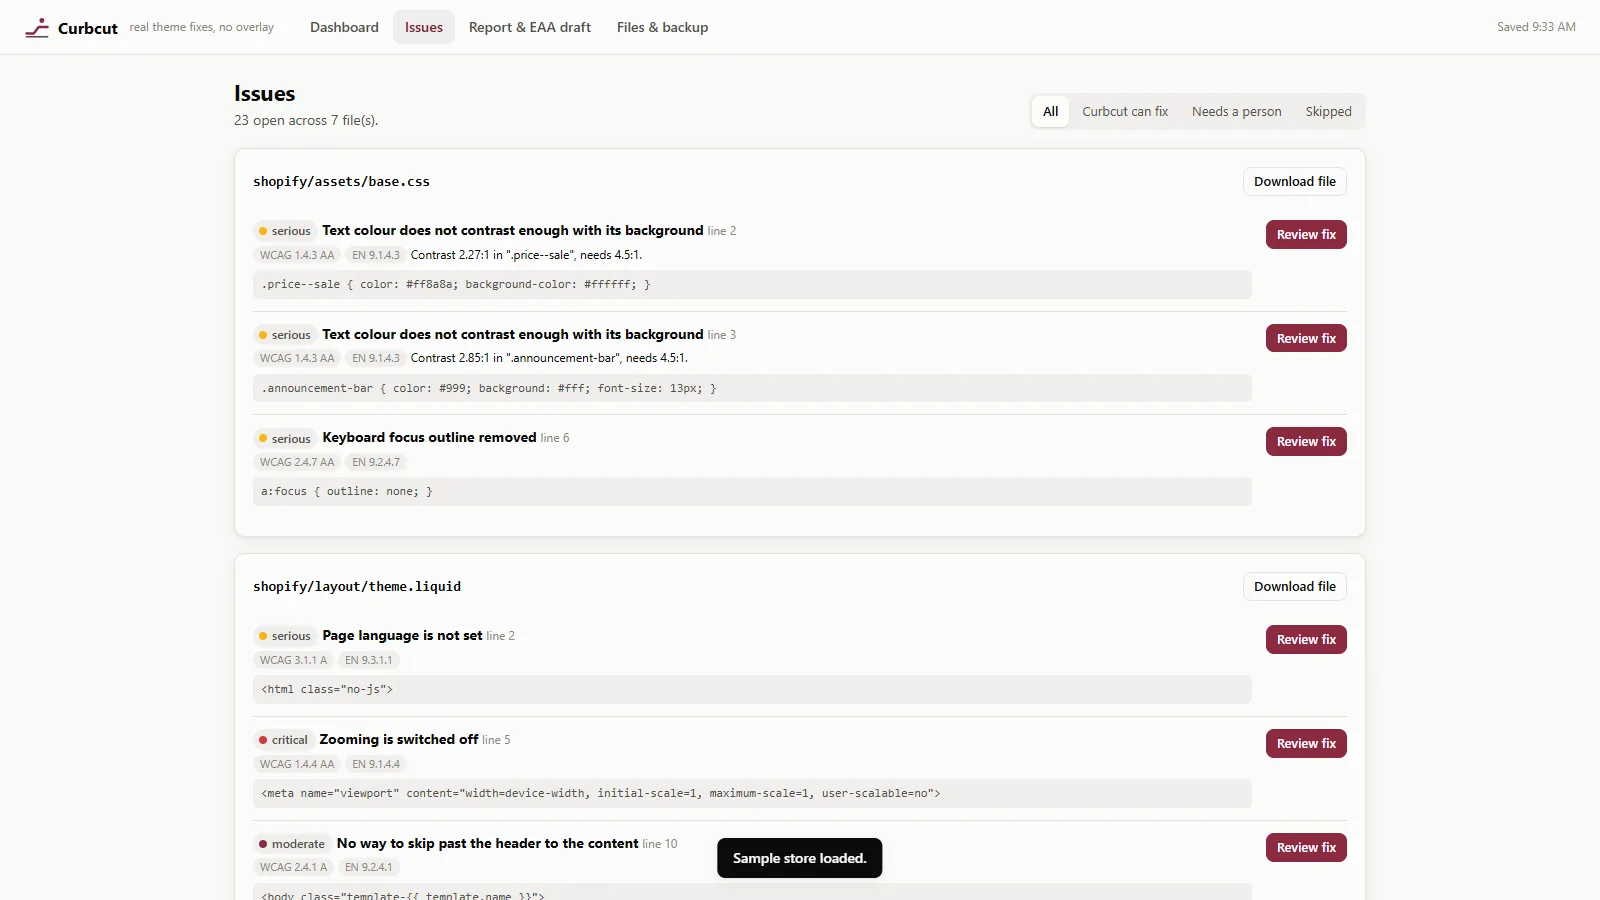Viewport: 1600px width, 900px height.
Task: Download file for shopify/layout/theme.liquid
Action: click(x=1295, y=586)
